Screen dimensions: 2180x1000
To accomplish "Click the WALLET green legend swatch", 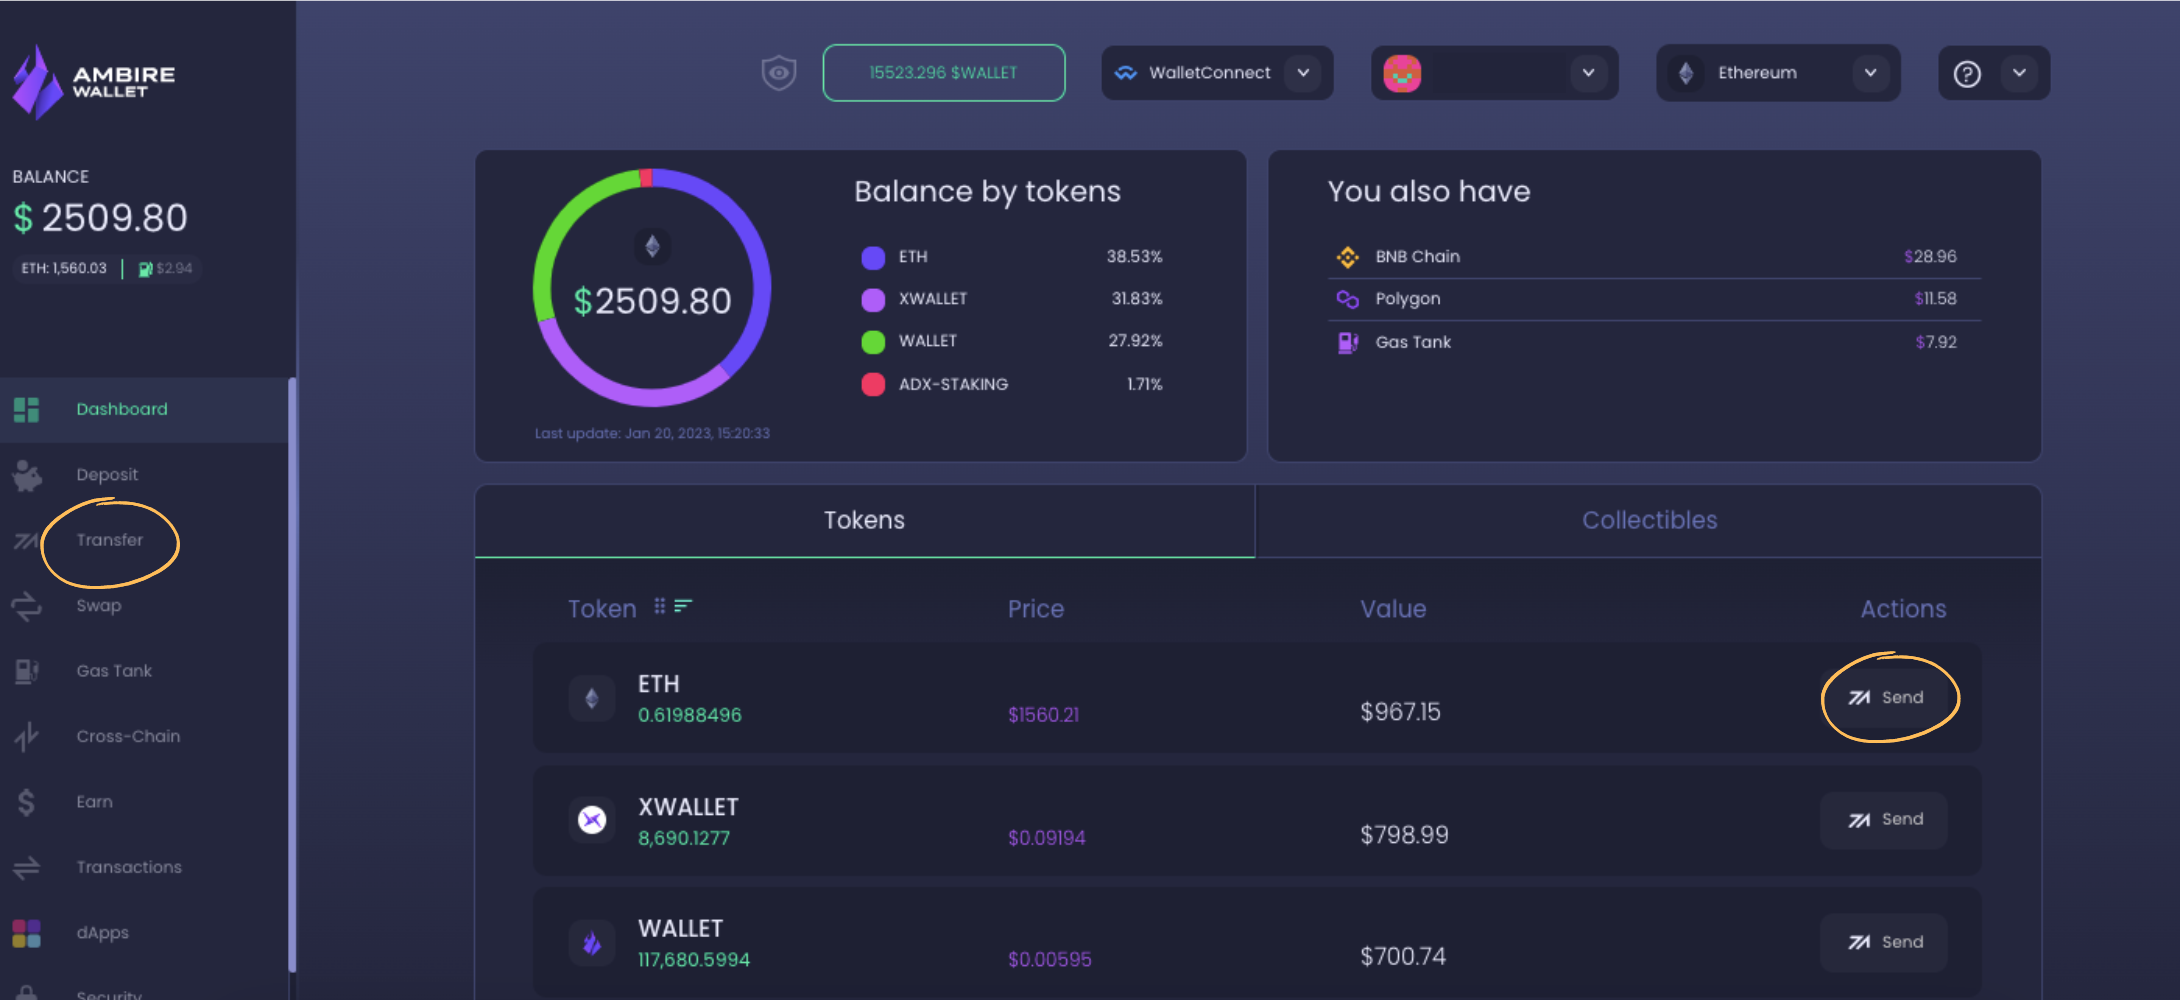I will click(873, 342).
